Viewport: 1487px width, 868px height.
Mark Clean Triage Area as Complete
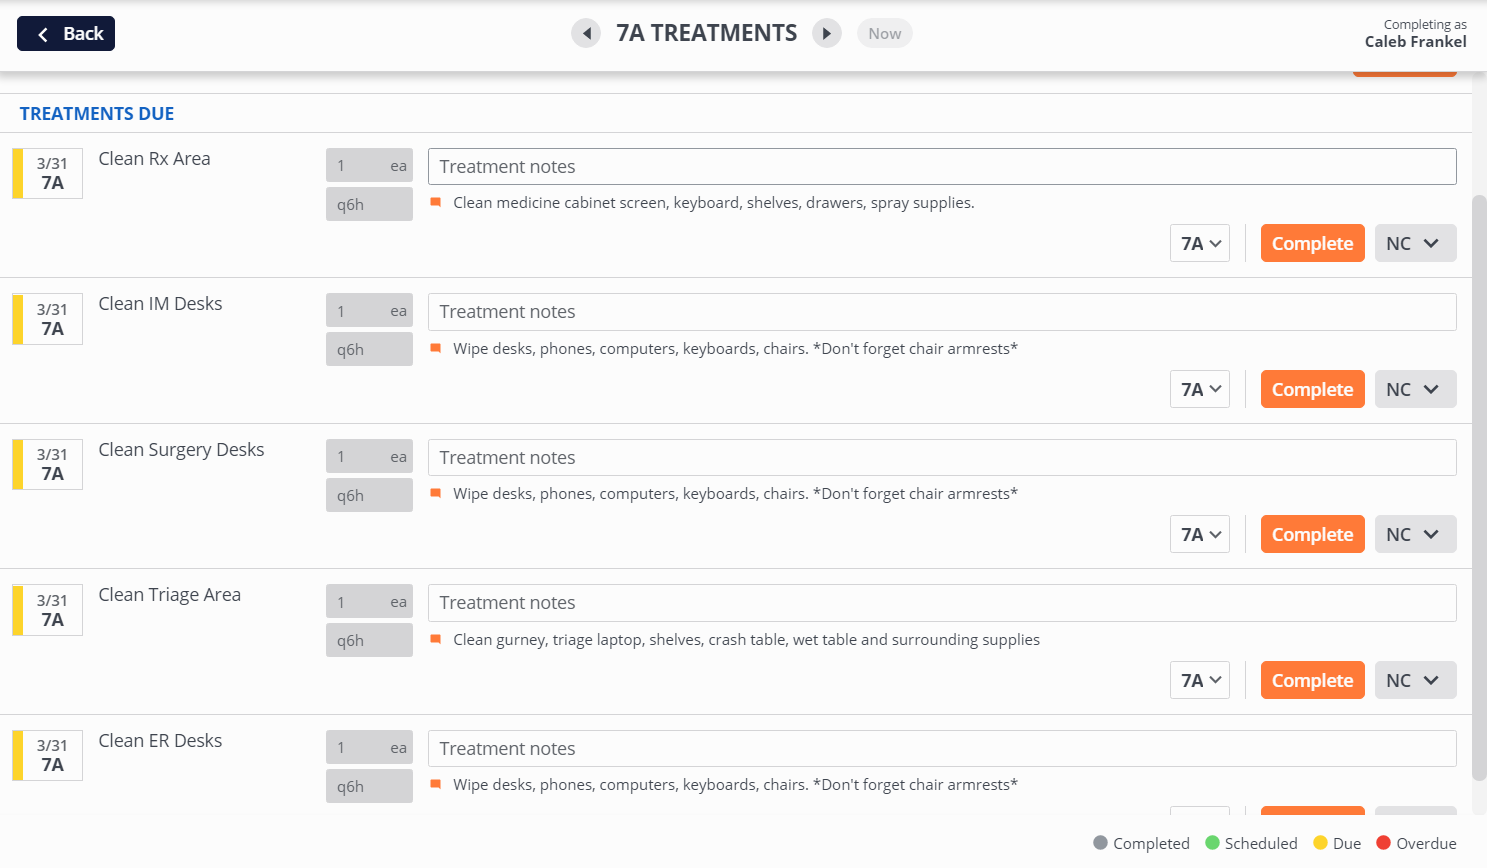coord(1312,680)
